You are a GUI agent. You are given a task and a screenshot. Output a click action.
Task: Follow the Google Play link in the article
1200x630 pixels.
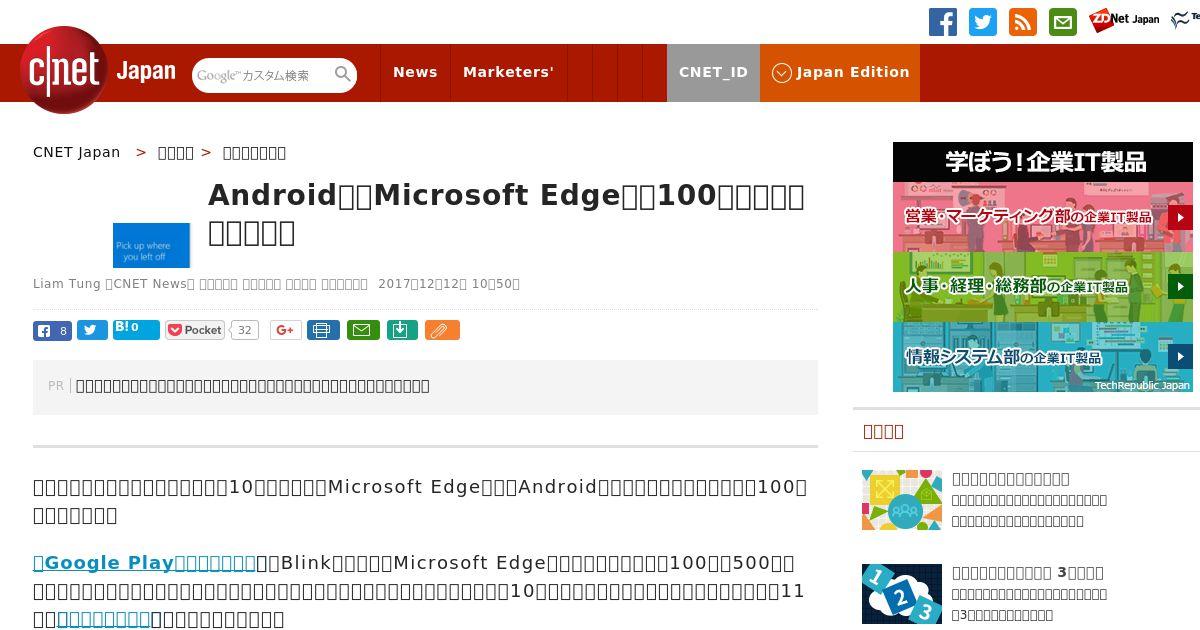click(144, 562)
